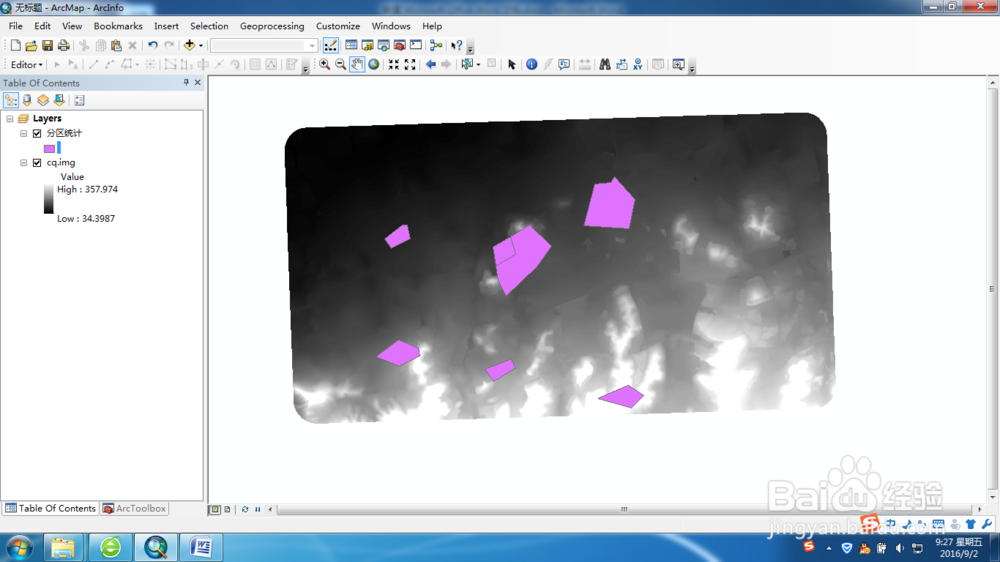Open the red ArcToolbox window icon
This screenshot has width=1000, height=562.
tap(400, 45)
